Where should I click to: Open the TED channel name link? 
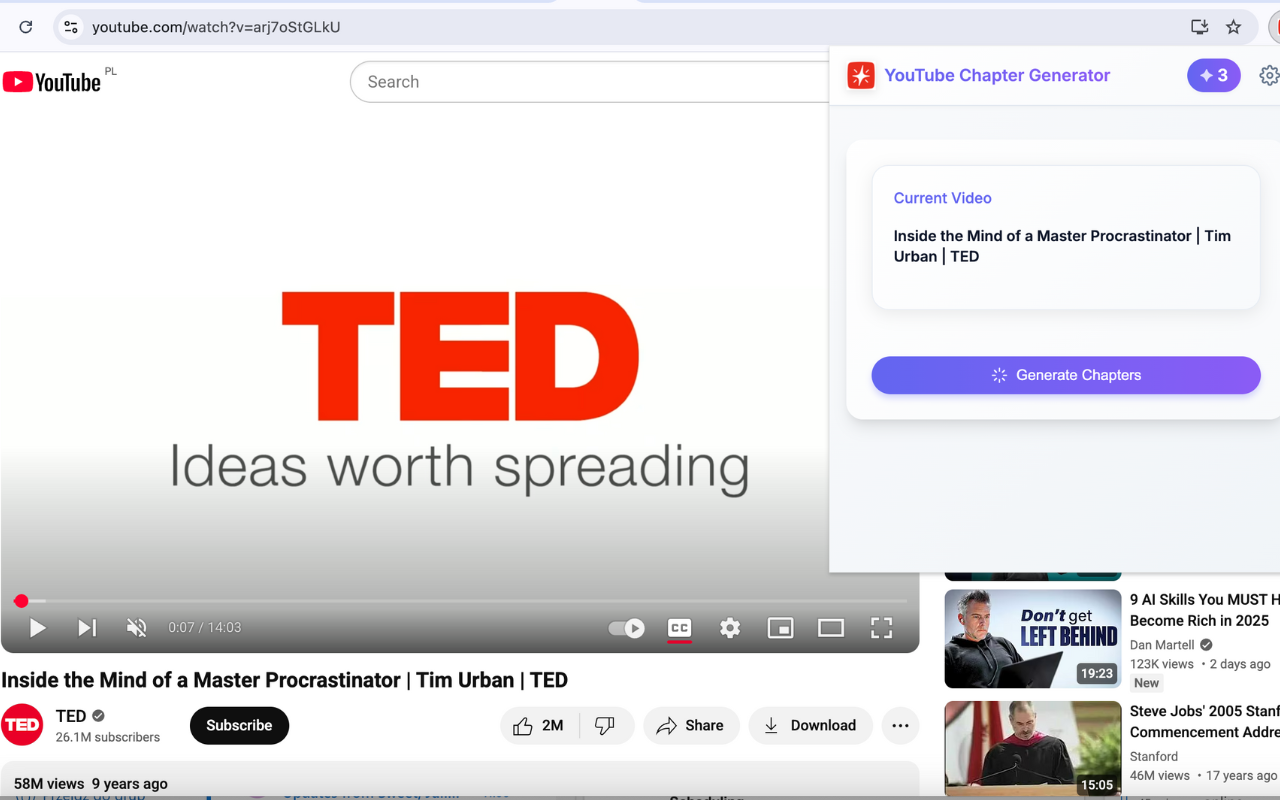[x=71, y=716]
